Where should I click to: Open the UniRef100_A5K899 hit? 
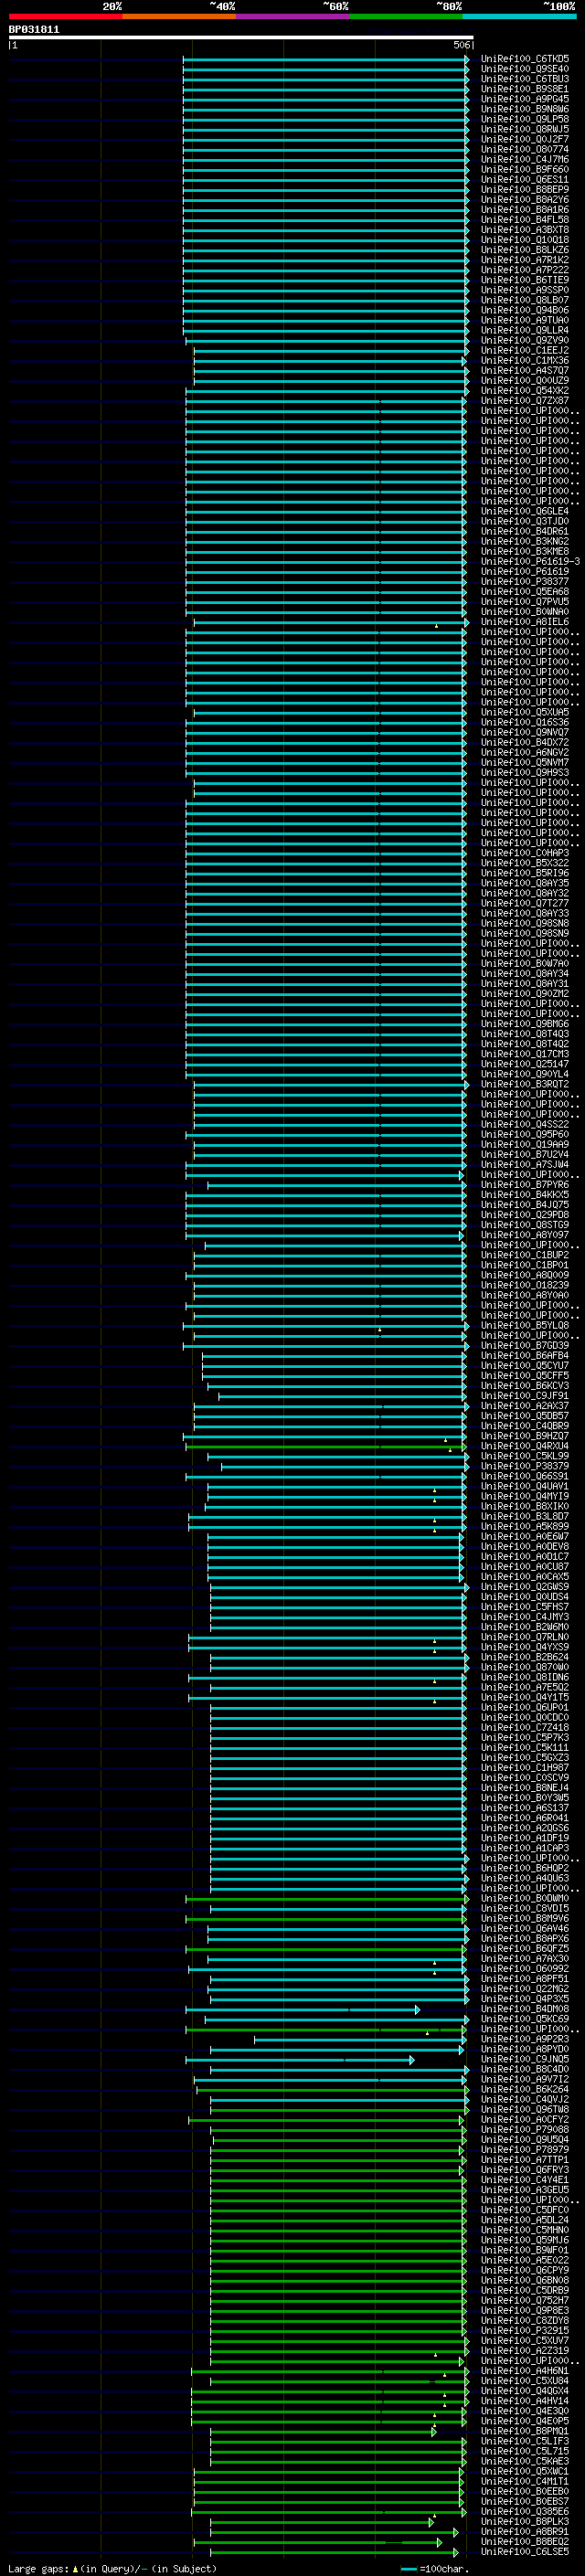tap(524, 1527)
